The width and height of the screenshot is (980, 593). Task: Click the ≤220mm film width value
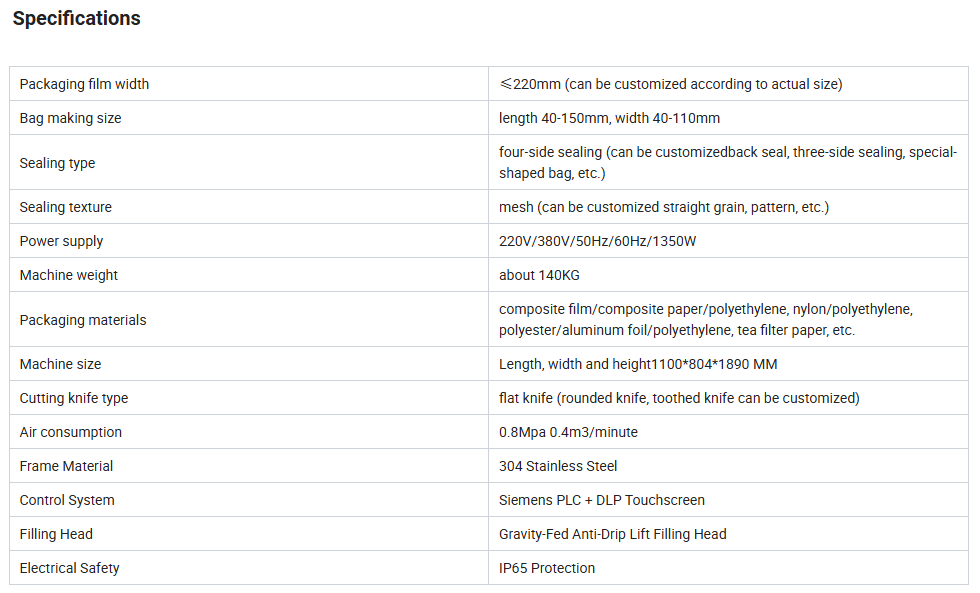[670, 84]
